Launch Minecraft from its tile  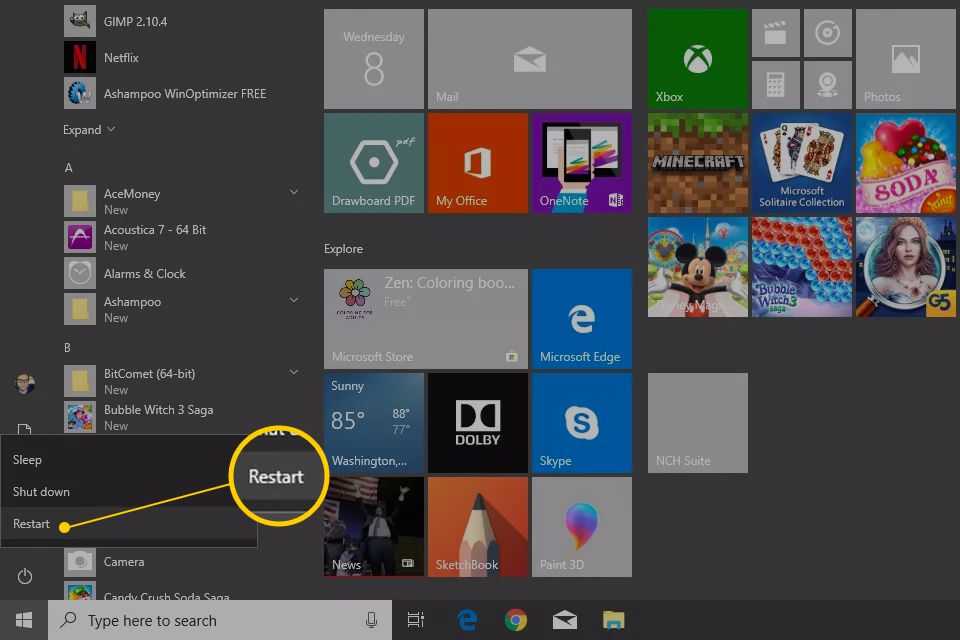(x=697, y=163)
